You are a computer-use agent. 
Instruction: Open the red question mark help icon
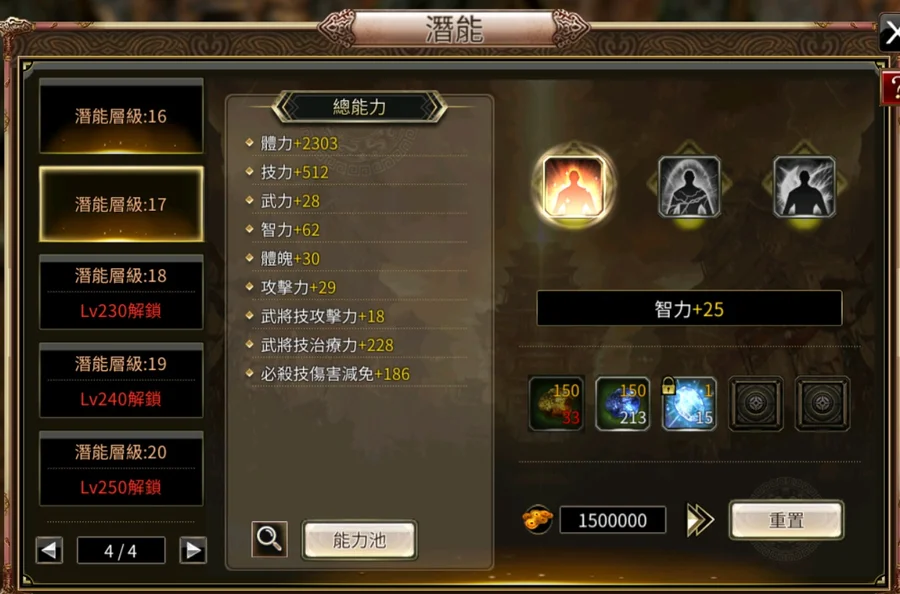(x=891, y=89)
